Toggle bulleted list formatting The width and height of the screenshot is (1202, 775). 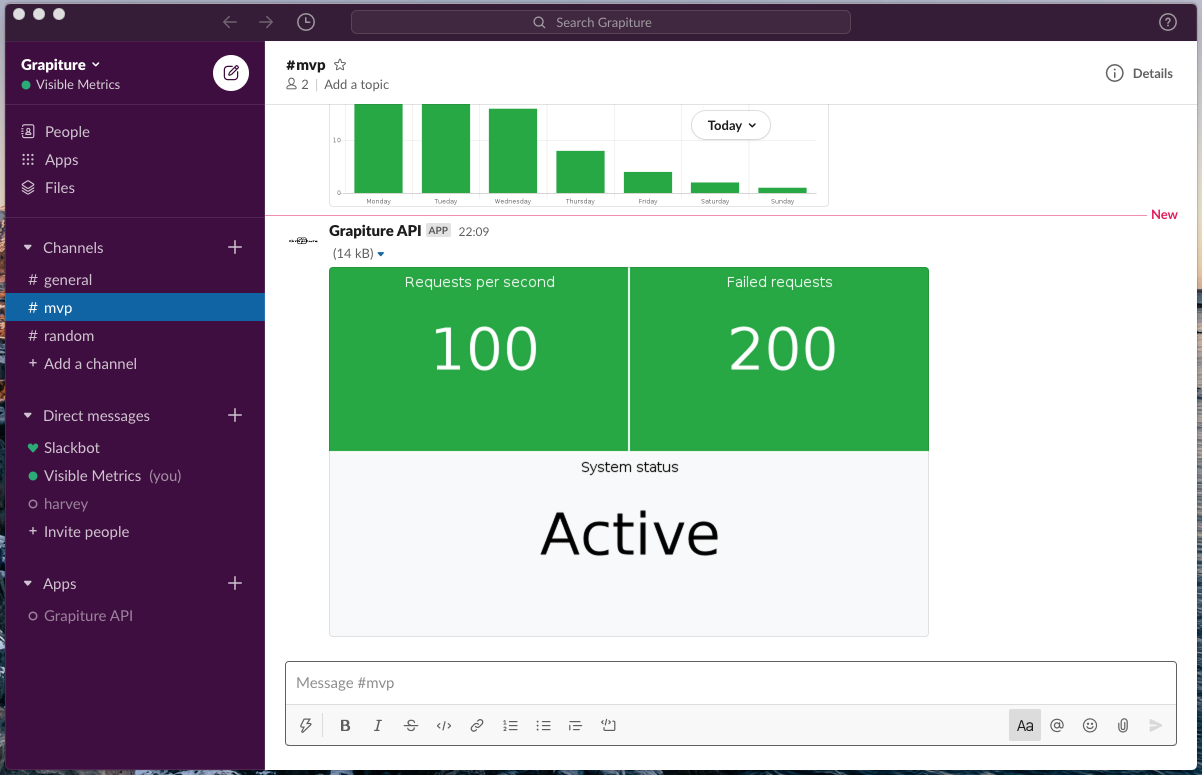click(543, 726)
